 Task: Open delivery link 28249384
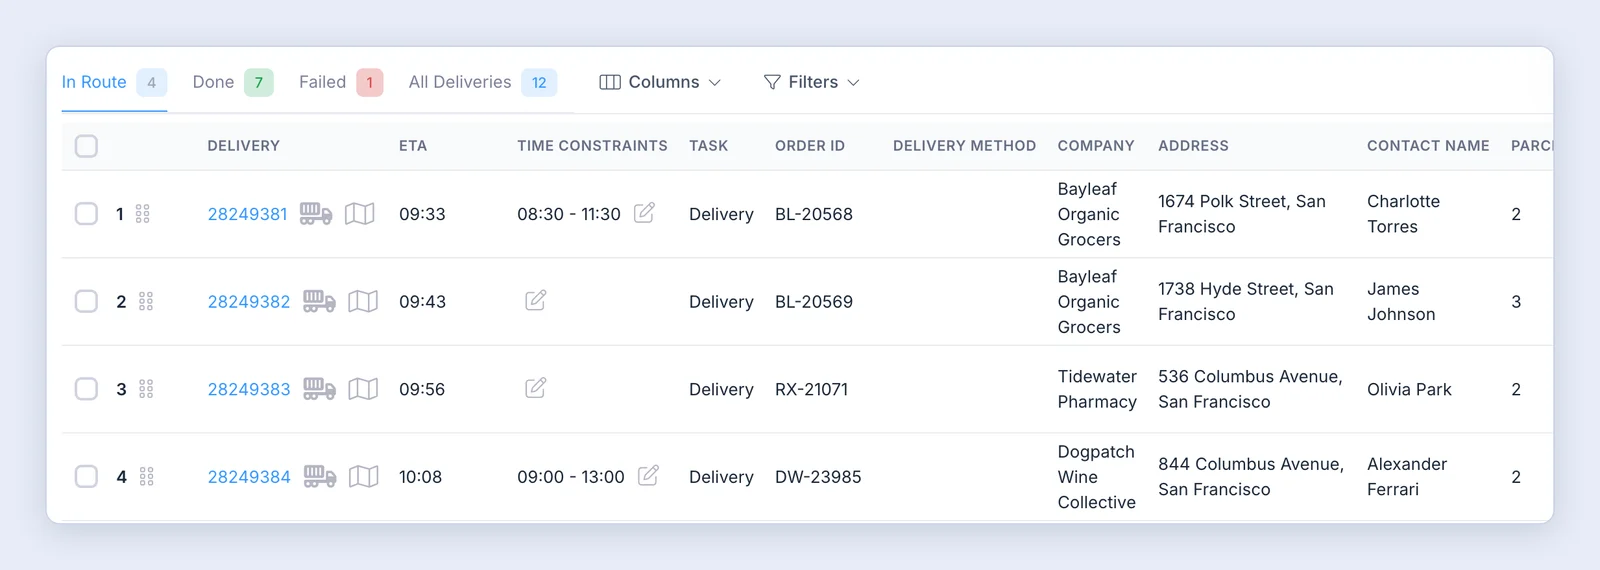tap(249, 477)
